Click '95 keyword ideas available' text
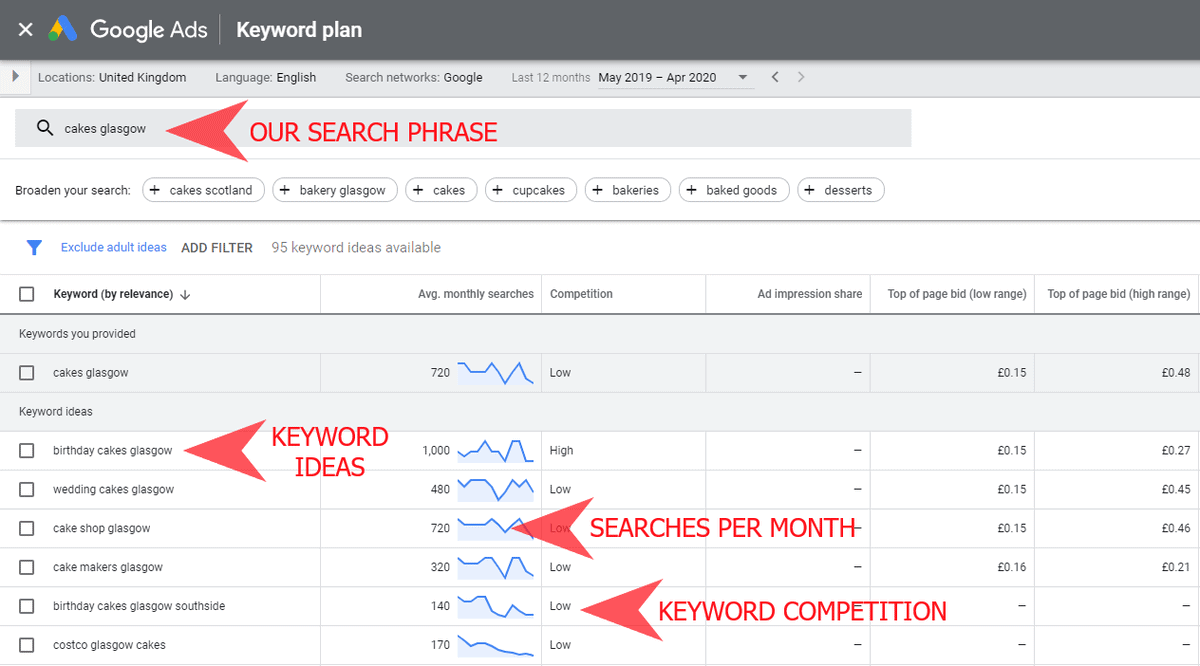1200x666 pixels. coord(356,247)
